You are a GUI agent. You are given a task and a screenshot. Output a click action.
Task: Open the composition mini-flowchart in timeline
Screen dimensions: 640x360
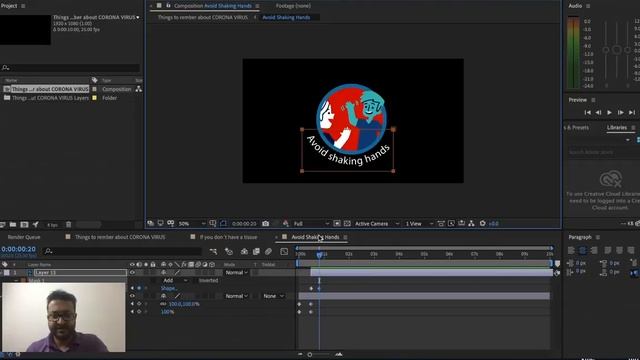[x=213, y=251]
